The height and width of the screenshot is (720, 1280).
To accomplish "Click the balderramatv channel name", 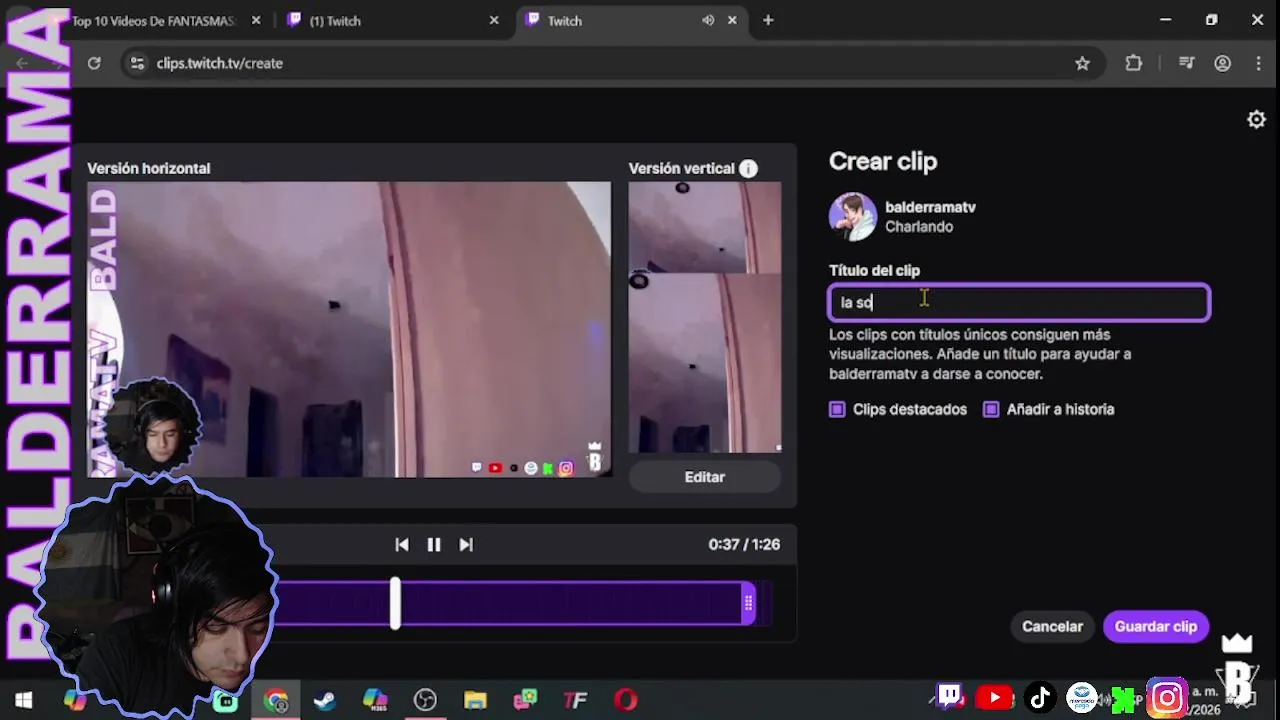I will (x=930, y=207).
